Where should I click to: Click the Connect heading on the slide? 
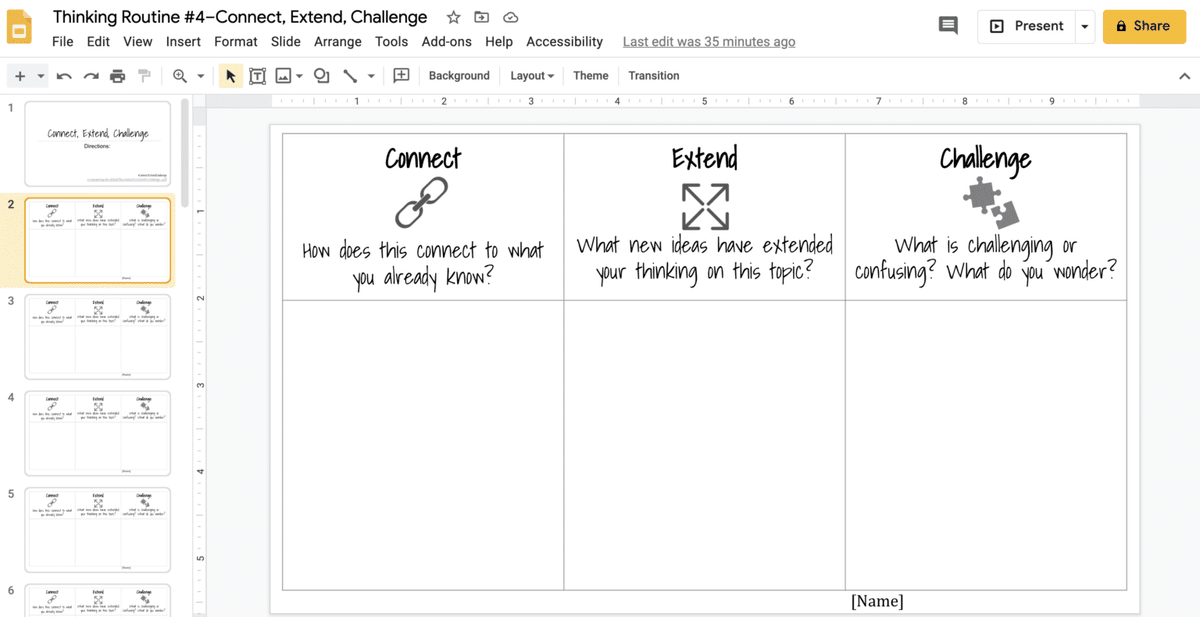coord(423,159)
